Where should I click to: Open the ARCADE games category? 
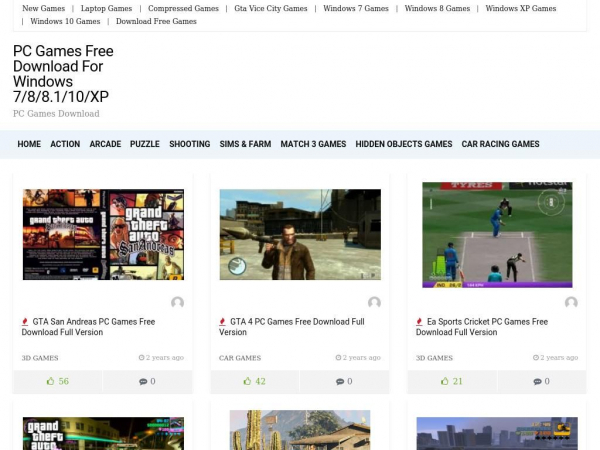[x=105, y=144]
